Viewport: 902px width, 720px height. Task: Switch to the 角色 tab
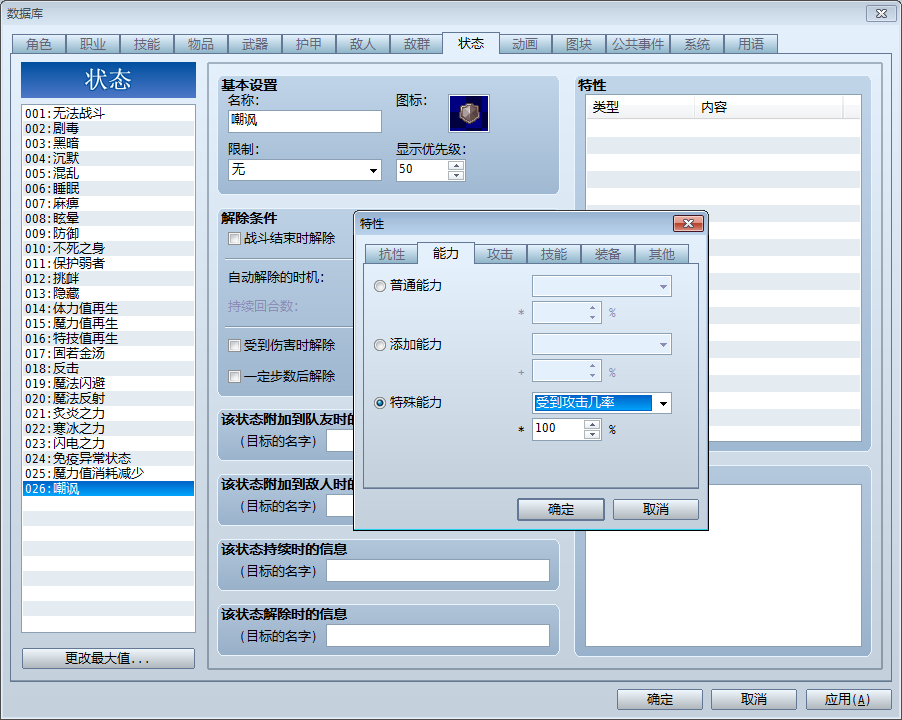click(x=39, y=44)
